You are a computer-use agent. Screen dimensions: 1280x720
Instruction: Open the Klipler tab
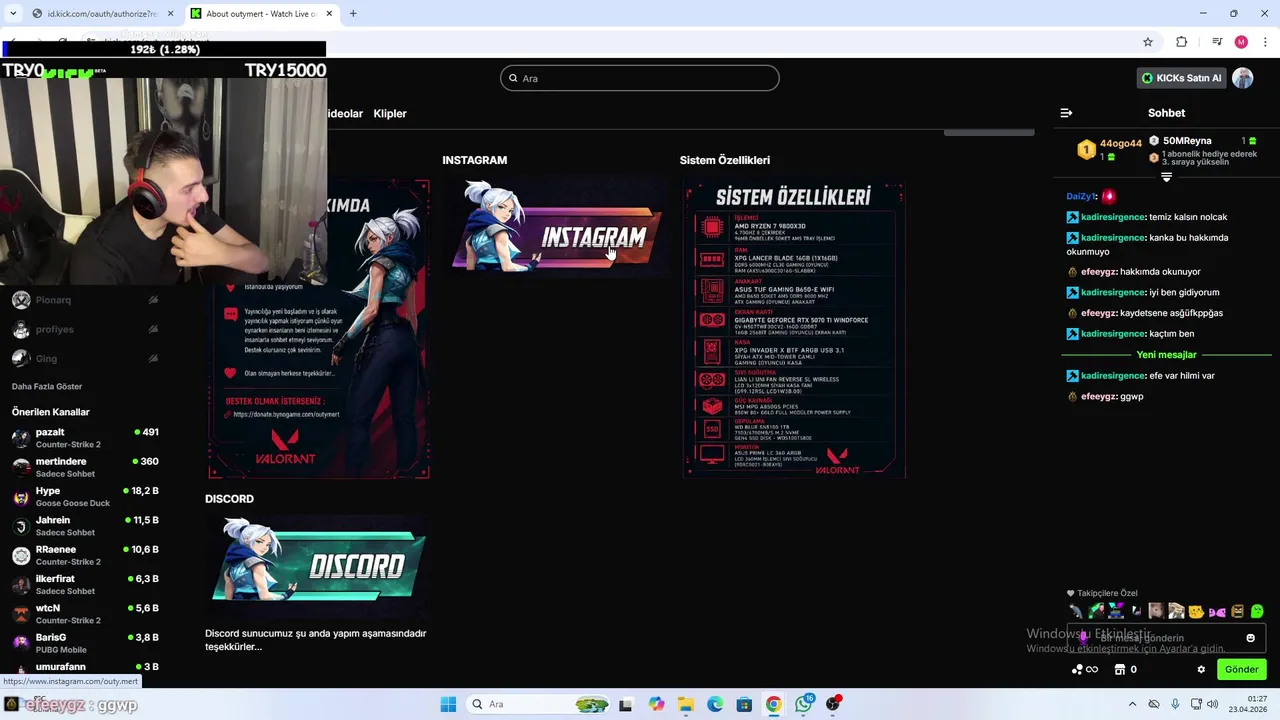[390, 113]
